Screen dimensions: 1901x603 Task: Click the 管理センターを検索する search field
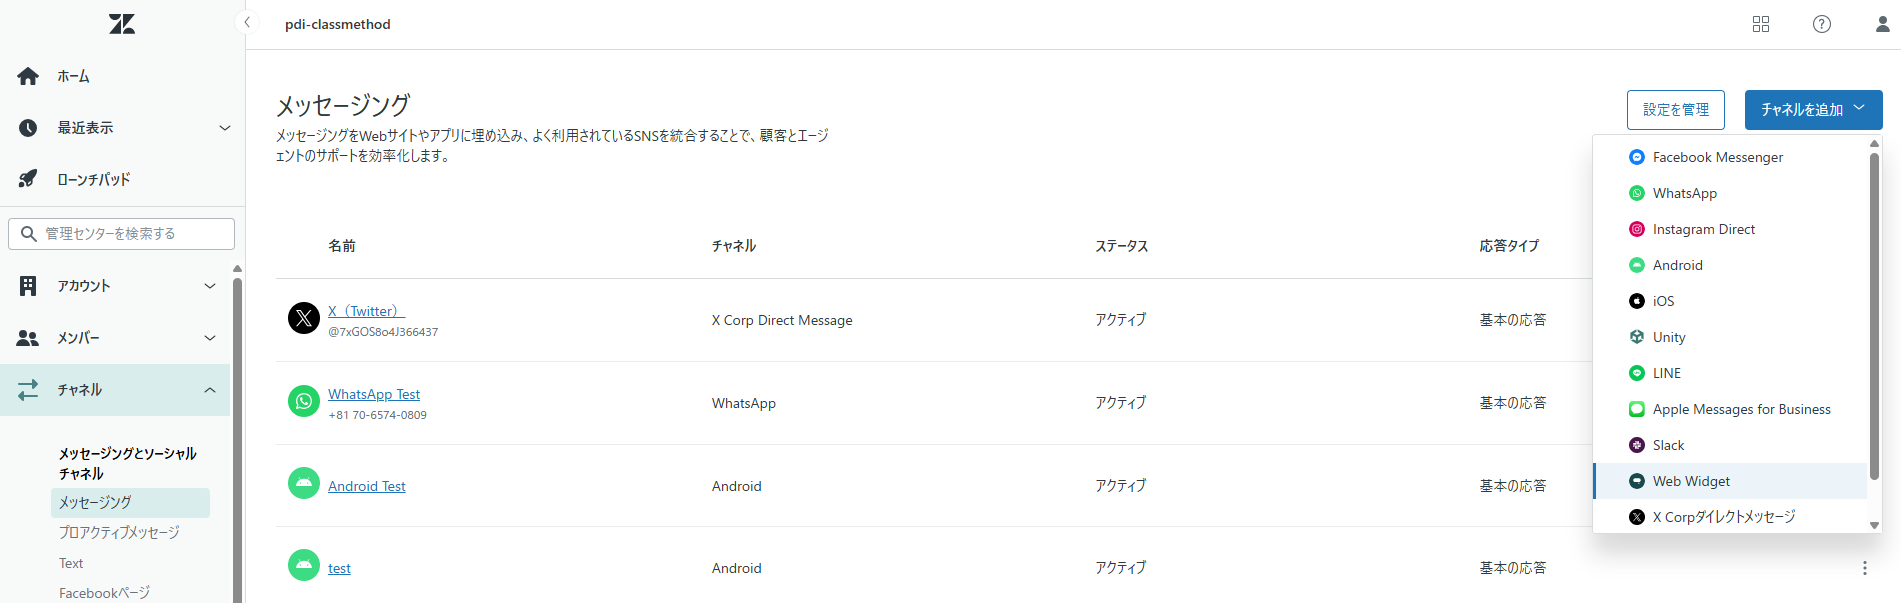pos(120,233)
